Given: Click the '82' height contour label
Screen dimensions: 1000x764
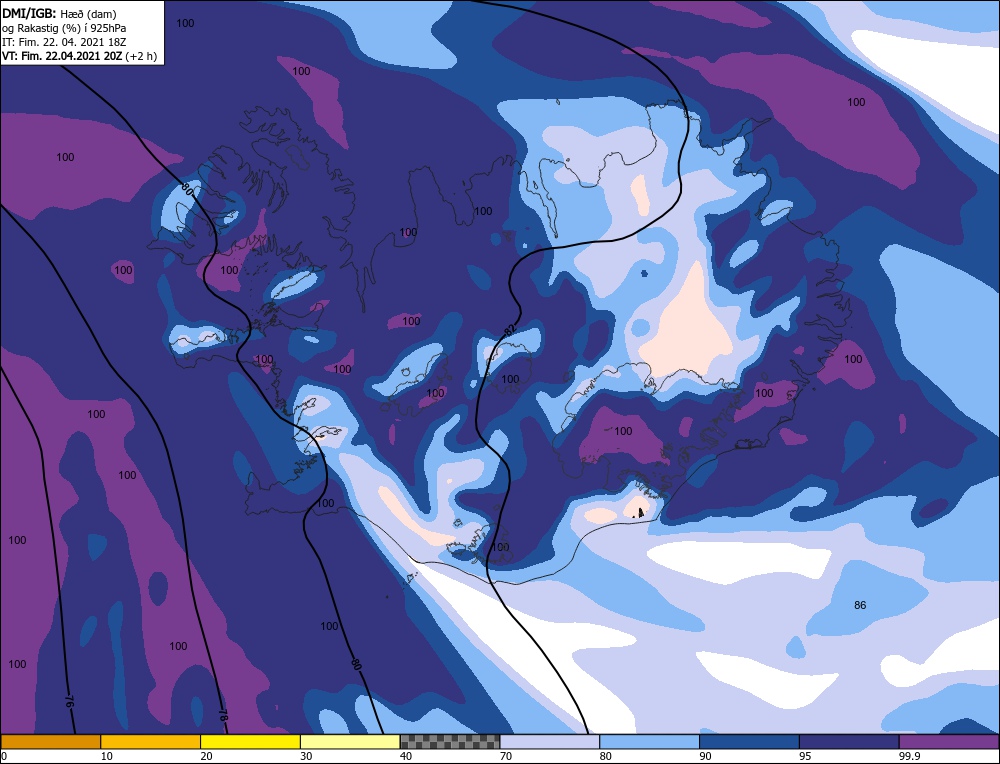Looking at the screenshot, I should [x=510, y=330].
